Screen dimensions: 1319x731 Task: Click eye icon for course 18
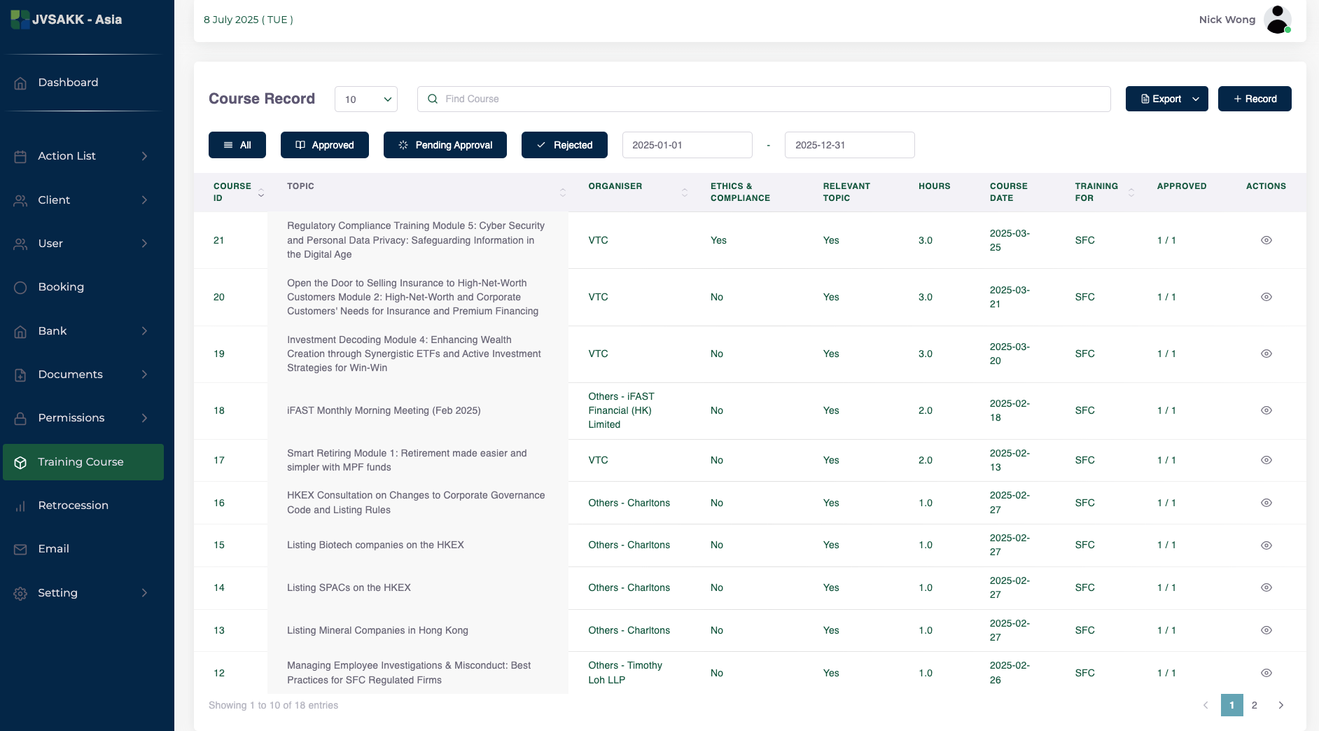[1266, 410]
